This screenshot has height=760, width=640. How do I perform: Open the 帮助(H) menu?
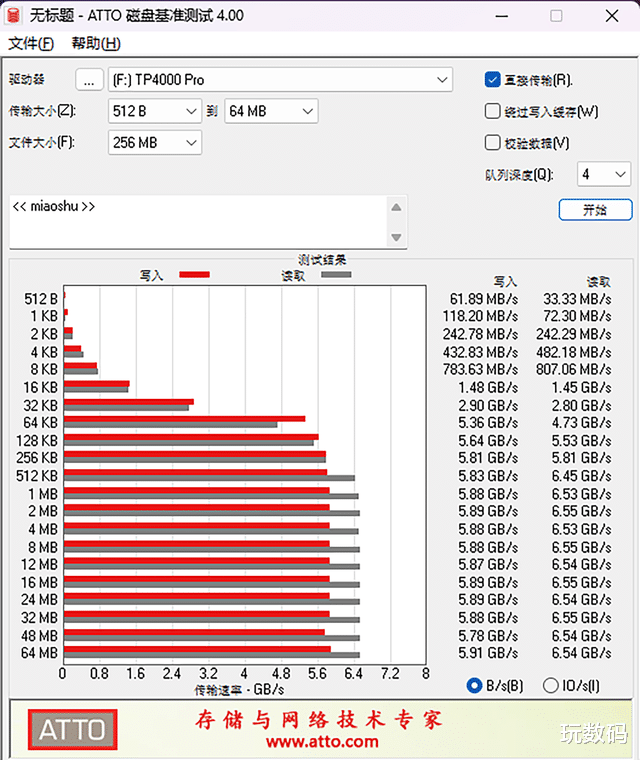click(x=96, y=44)
